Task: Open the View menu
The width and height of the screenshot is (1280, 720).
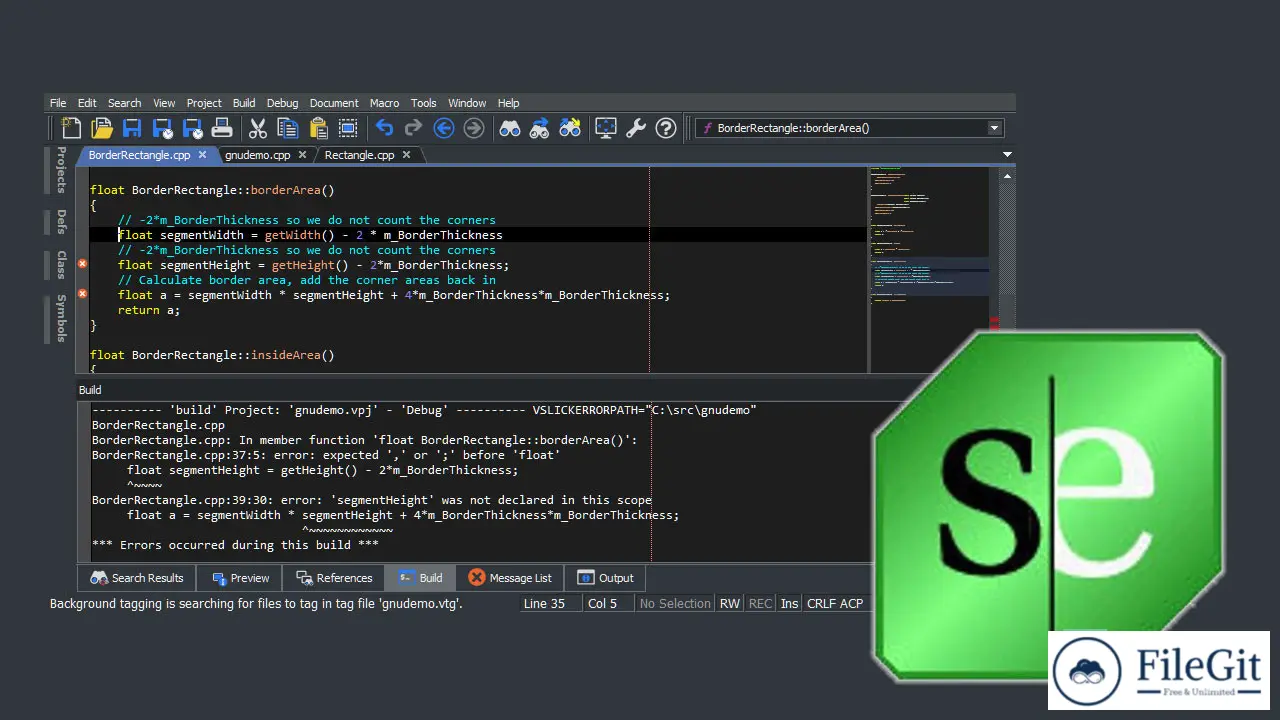Action: 164,103
